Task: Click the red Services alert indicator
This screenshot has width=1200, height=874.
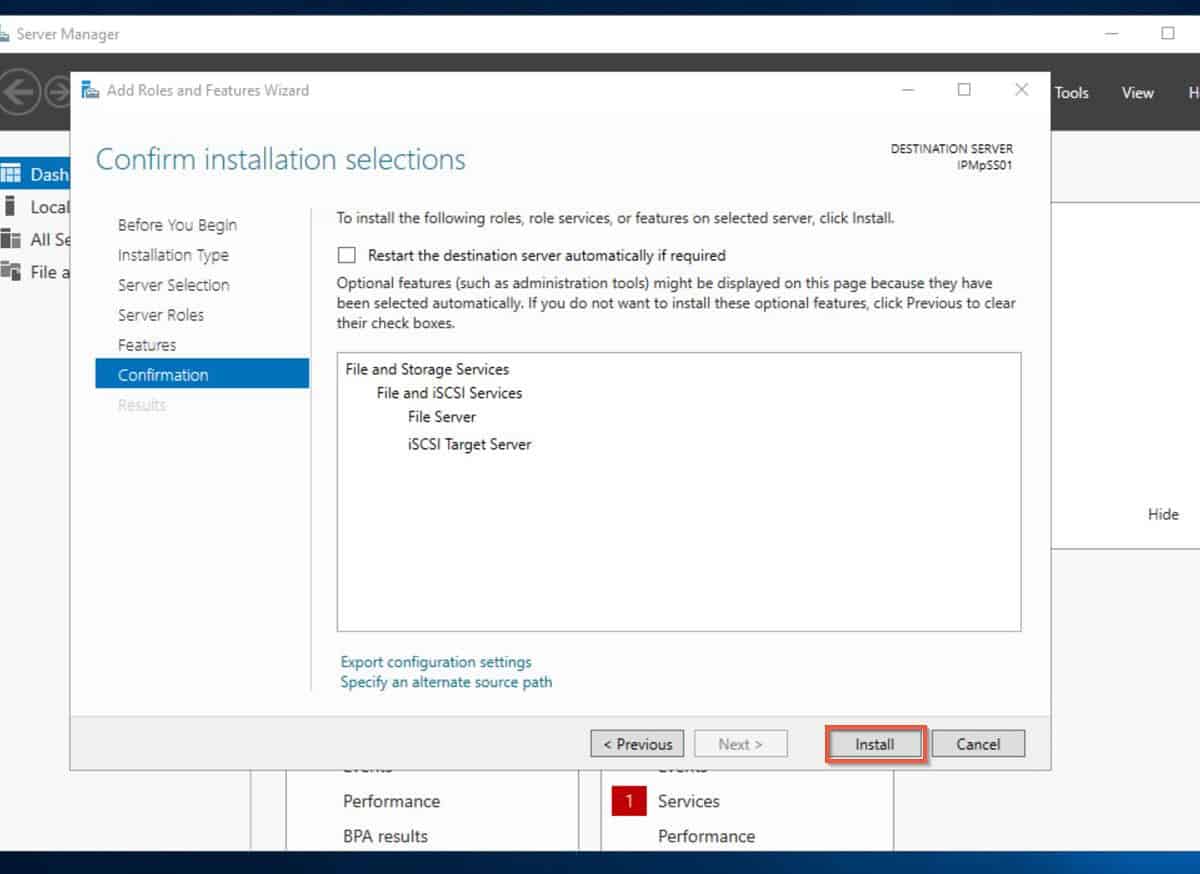Action: pyautogui.click(x=627, y=801)
